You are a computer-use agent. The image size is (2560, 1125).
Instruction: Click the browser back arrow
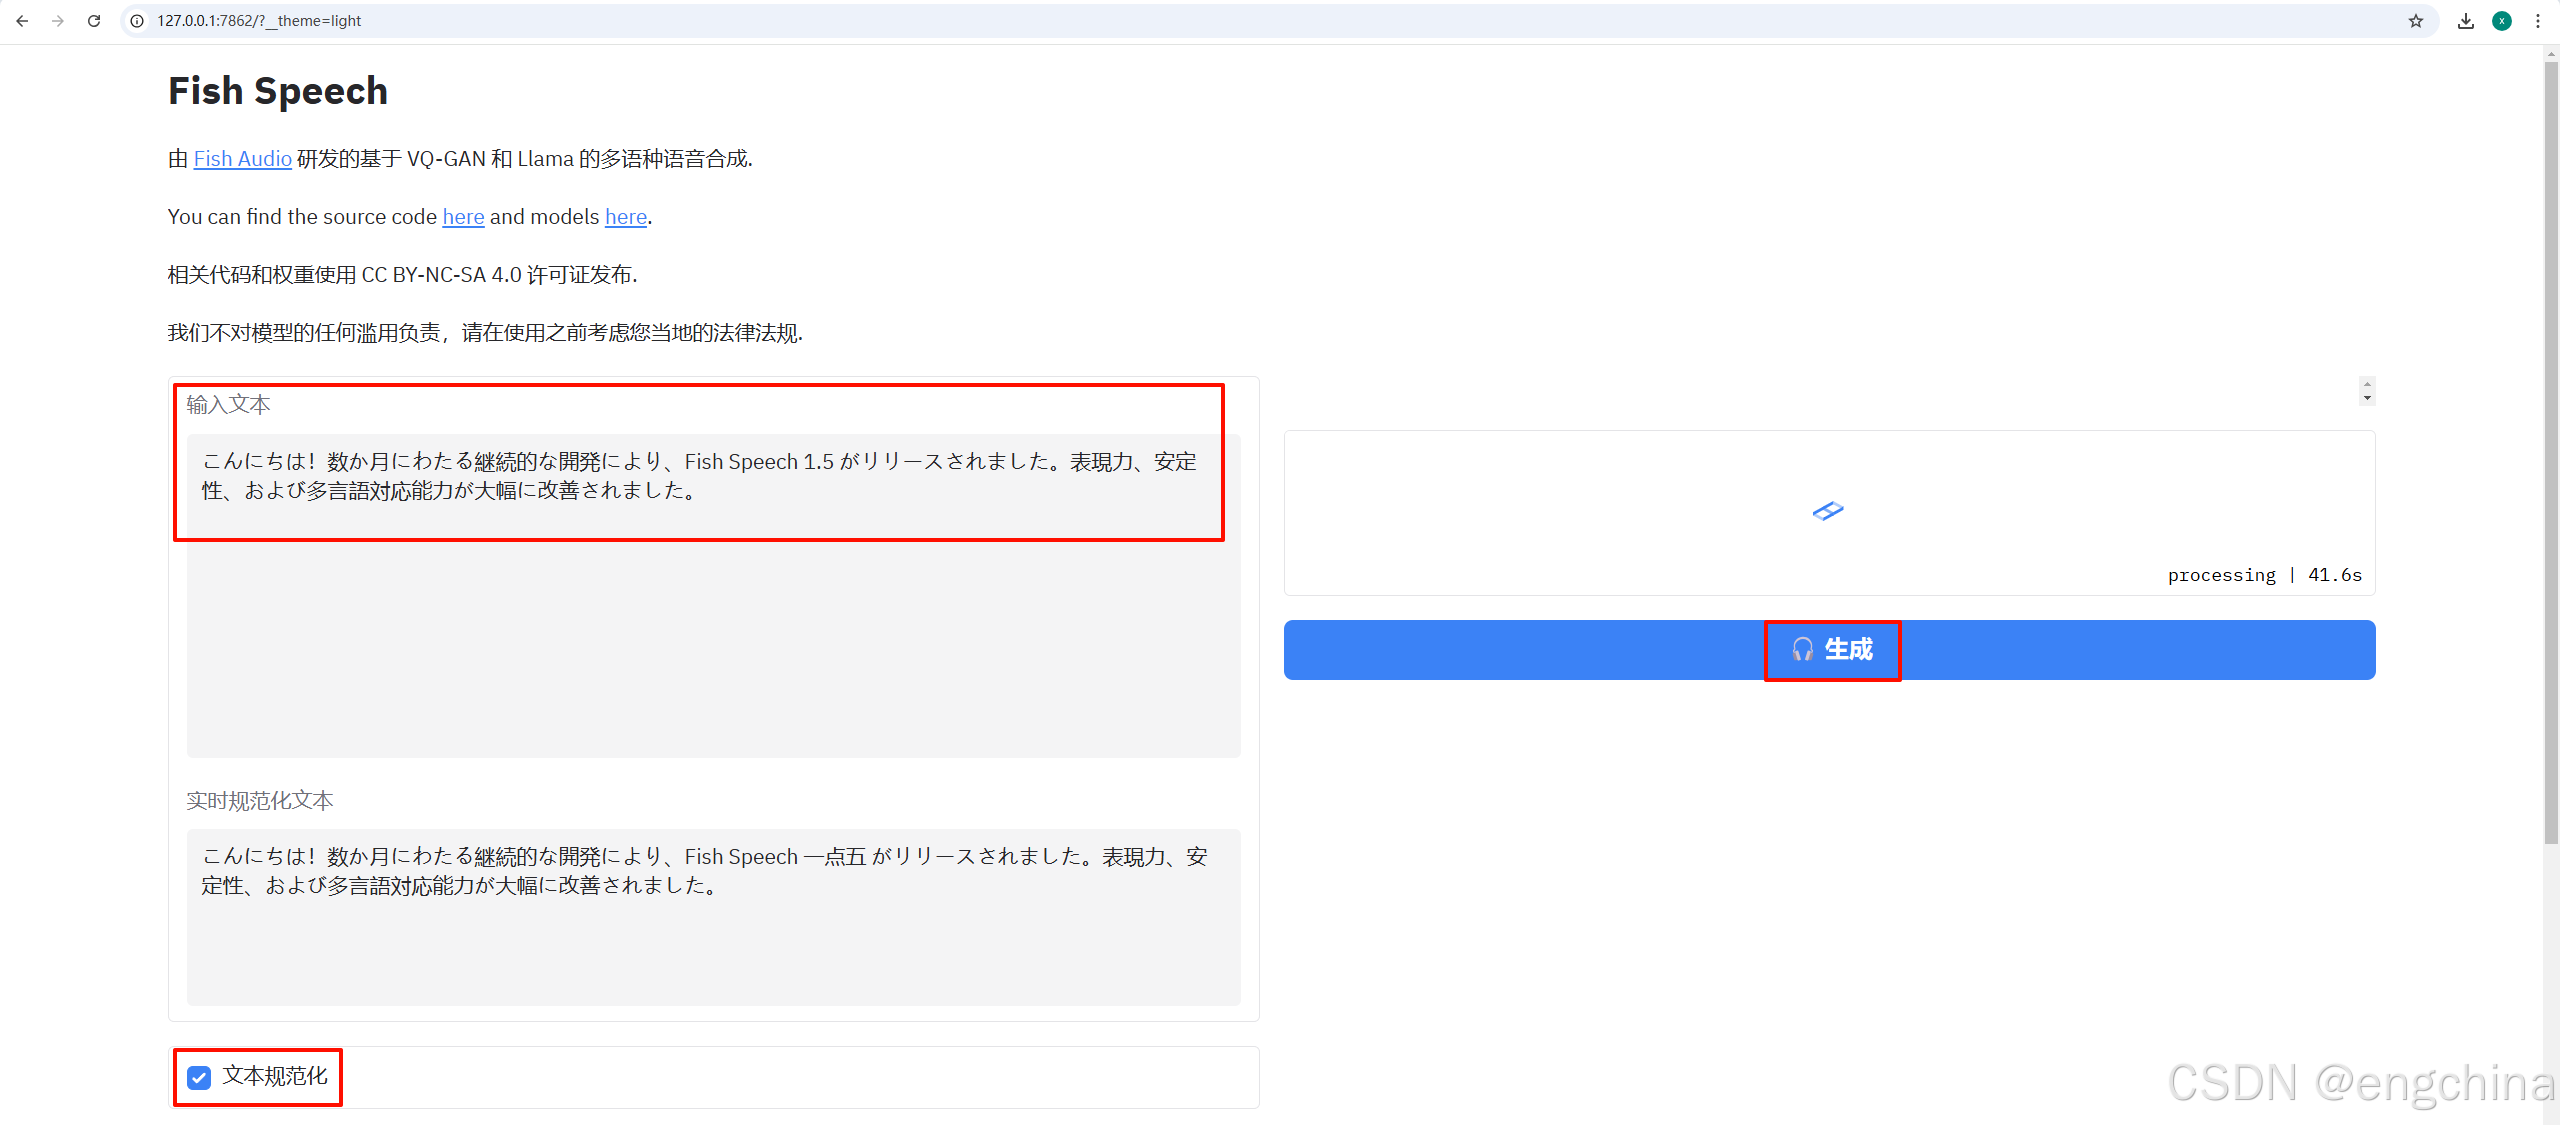point(22,21)
